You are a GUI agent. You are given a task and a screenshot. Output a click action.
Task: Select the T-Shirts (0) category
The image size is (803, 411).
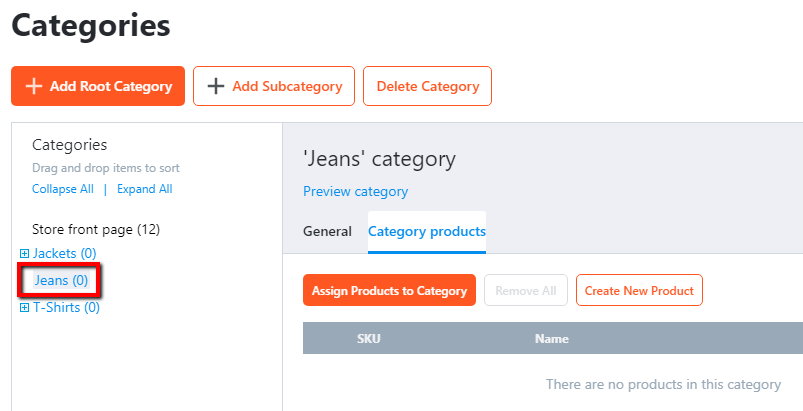click(67, 308)
